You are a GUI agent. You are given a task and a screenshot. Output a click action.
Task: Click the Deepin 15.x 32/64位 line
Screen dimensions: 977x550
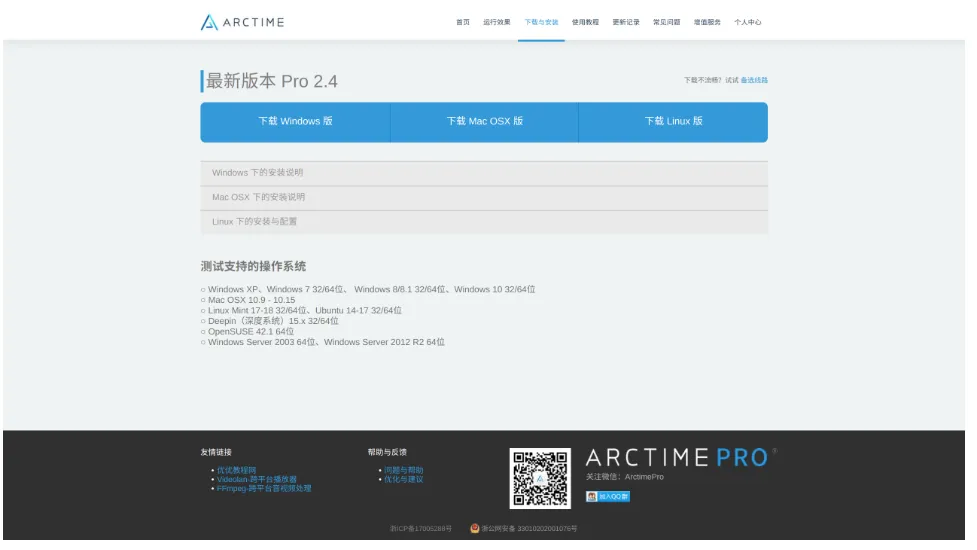pos(273,321)
